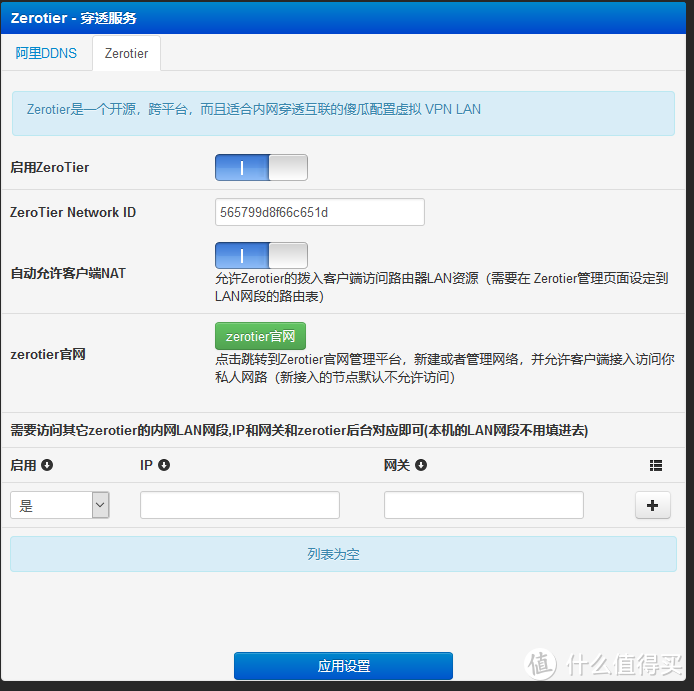
Task: Open the green zerotier官网 button
Action: [x=260, y=336]
